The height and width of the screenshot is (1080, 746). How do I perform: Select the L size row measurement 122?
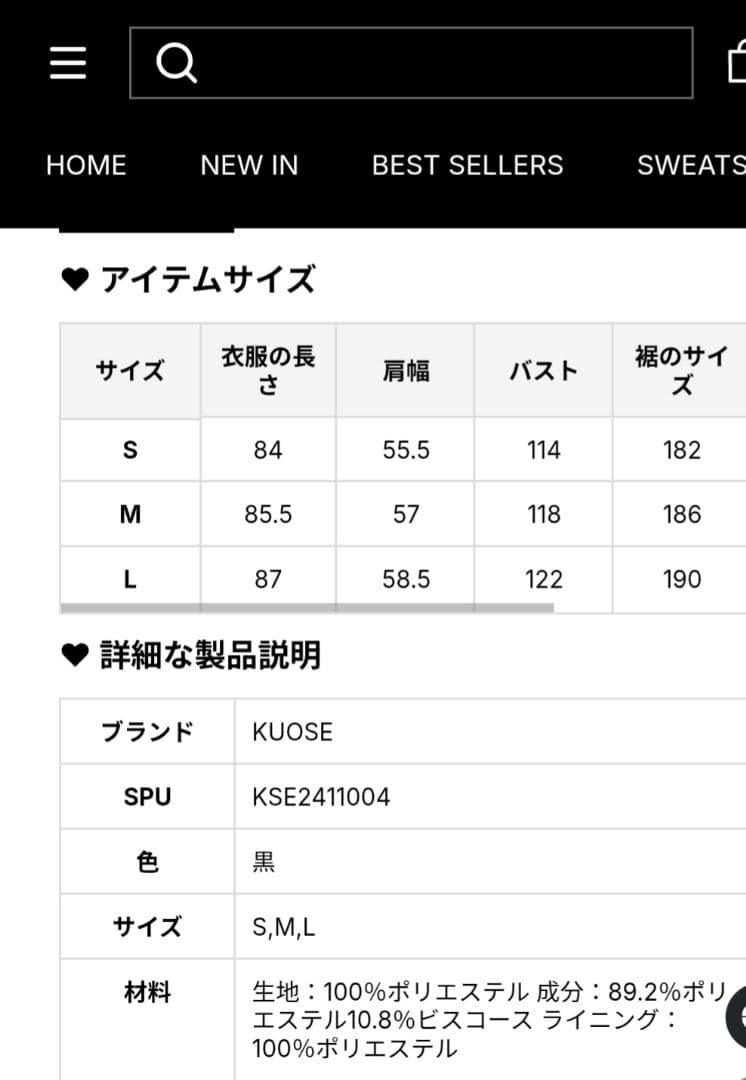(x=542, y=578)
